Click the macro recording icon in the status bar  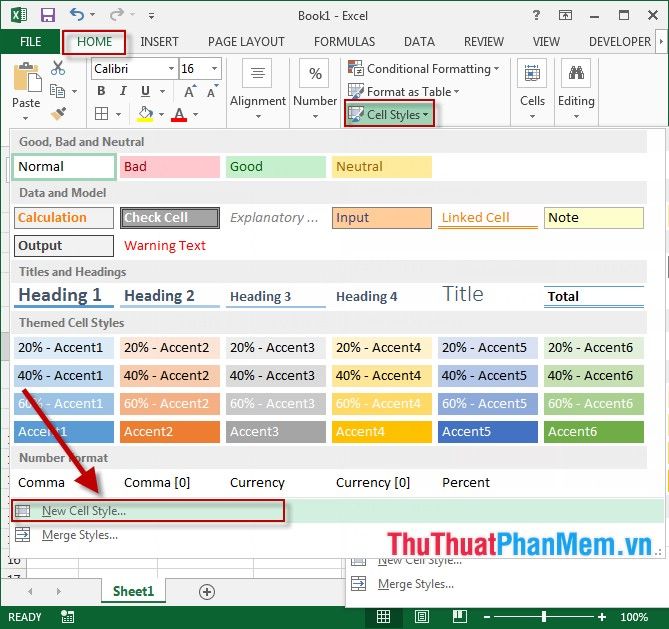click(x=67, y=617)
